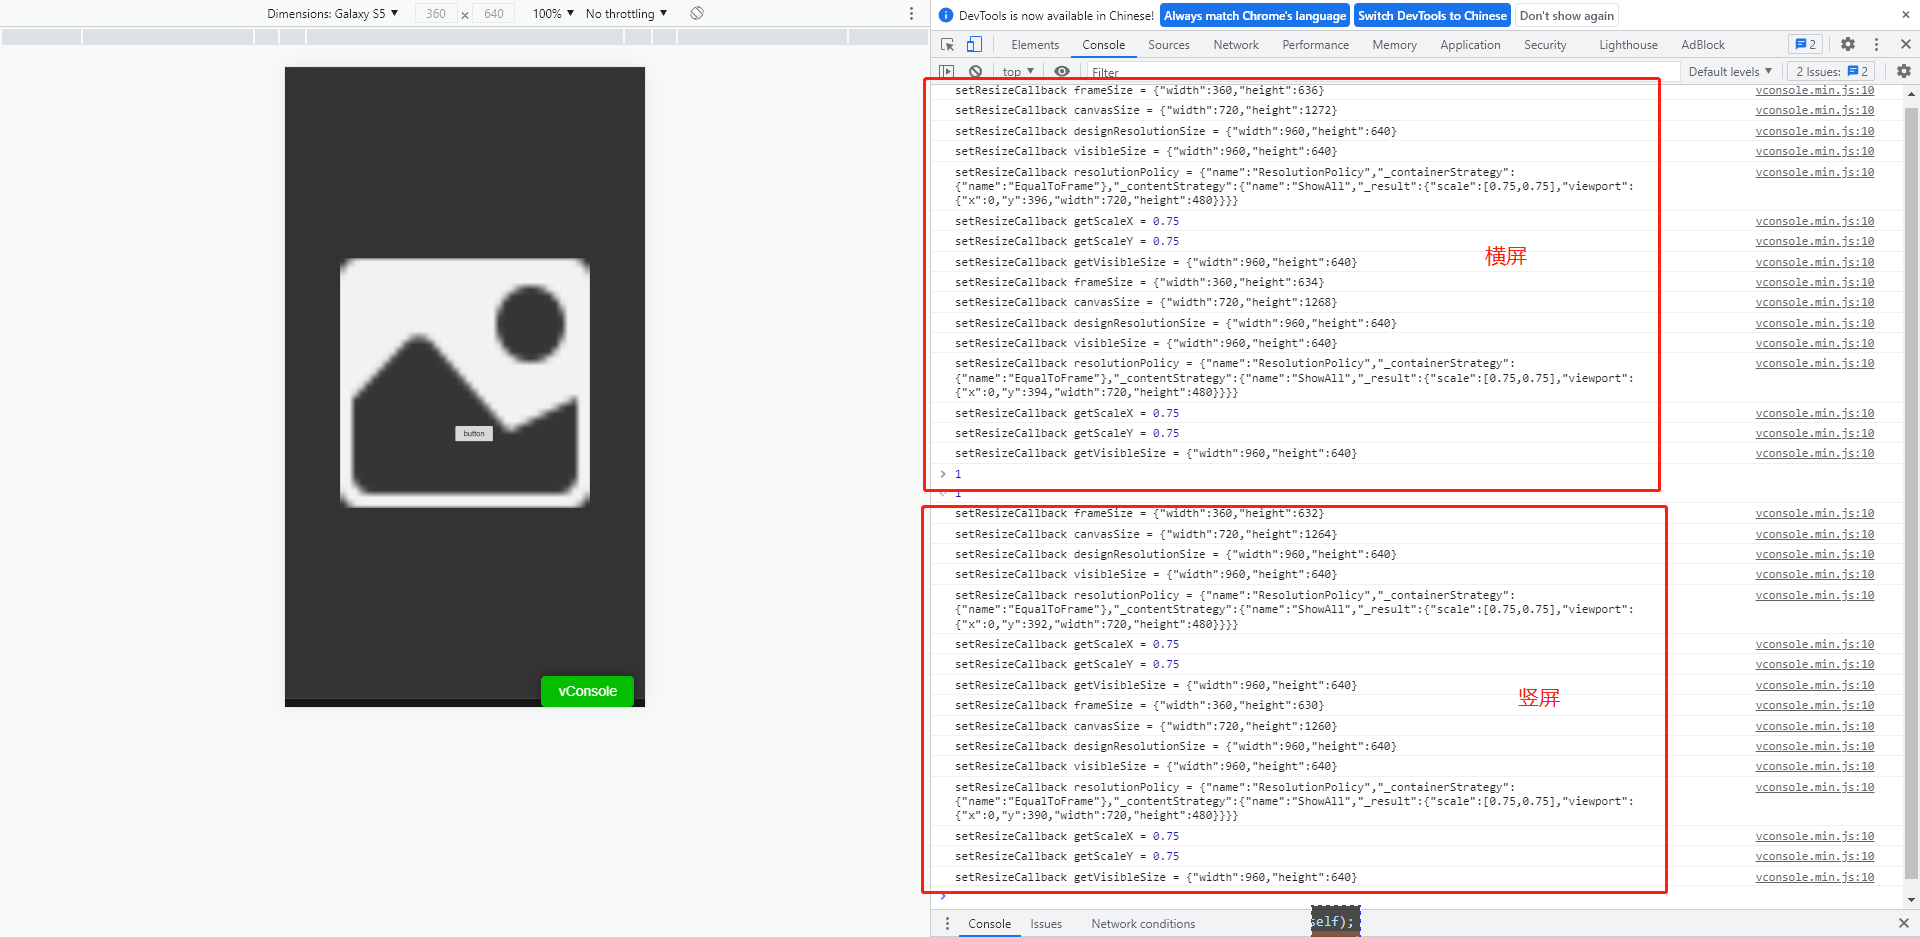1920x937 pixels.
Task: Click Switch DevTools to Chinese button
Action: point(1432,15)
